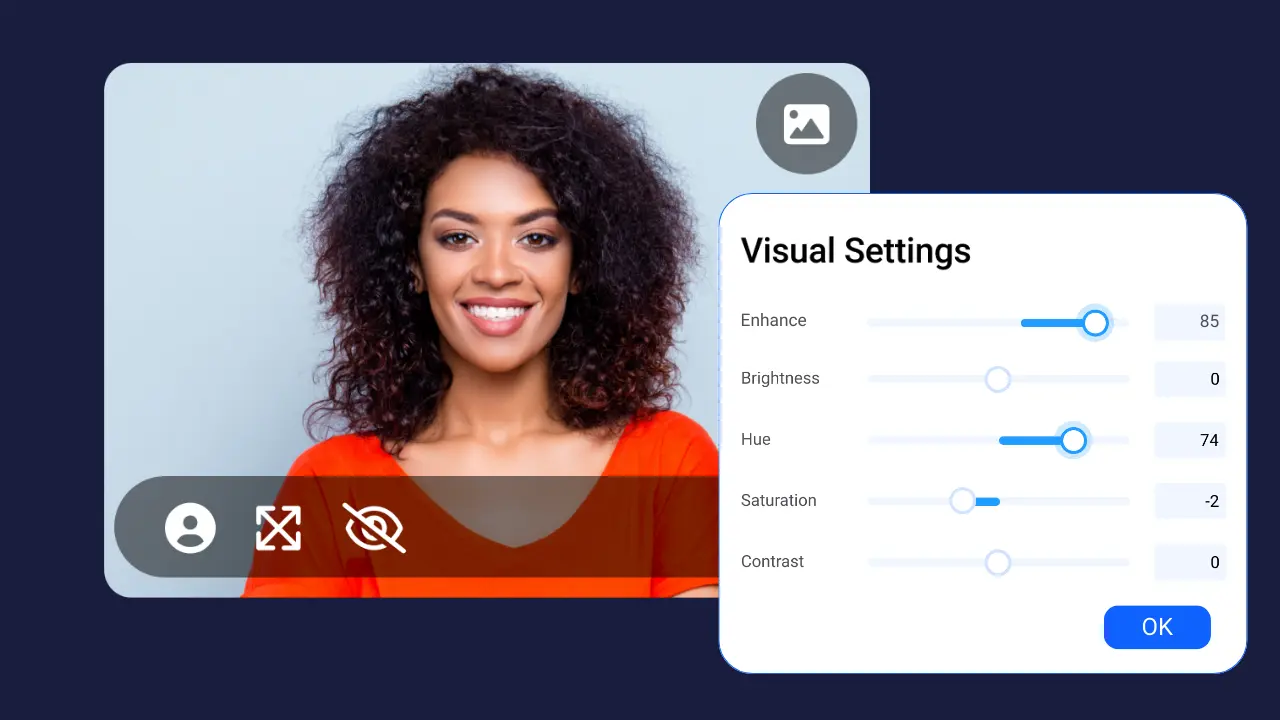
Task: Toggle the crossed-out eye visibility icon
Action: click(x=374, y=527)
